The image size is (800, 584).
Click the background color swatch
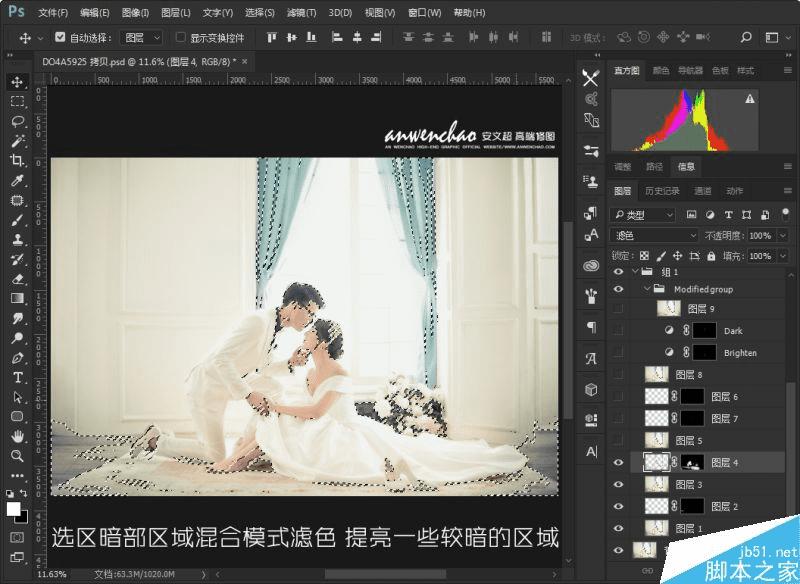click(24, 519)
